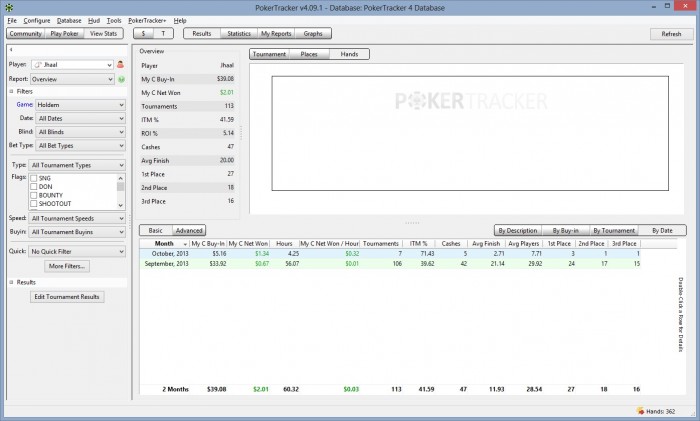Switch to the Basic view
This screenshot has width=700, height=421.
[156, 230]
